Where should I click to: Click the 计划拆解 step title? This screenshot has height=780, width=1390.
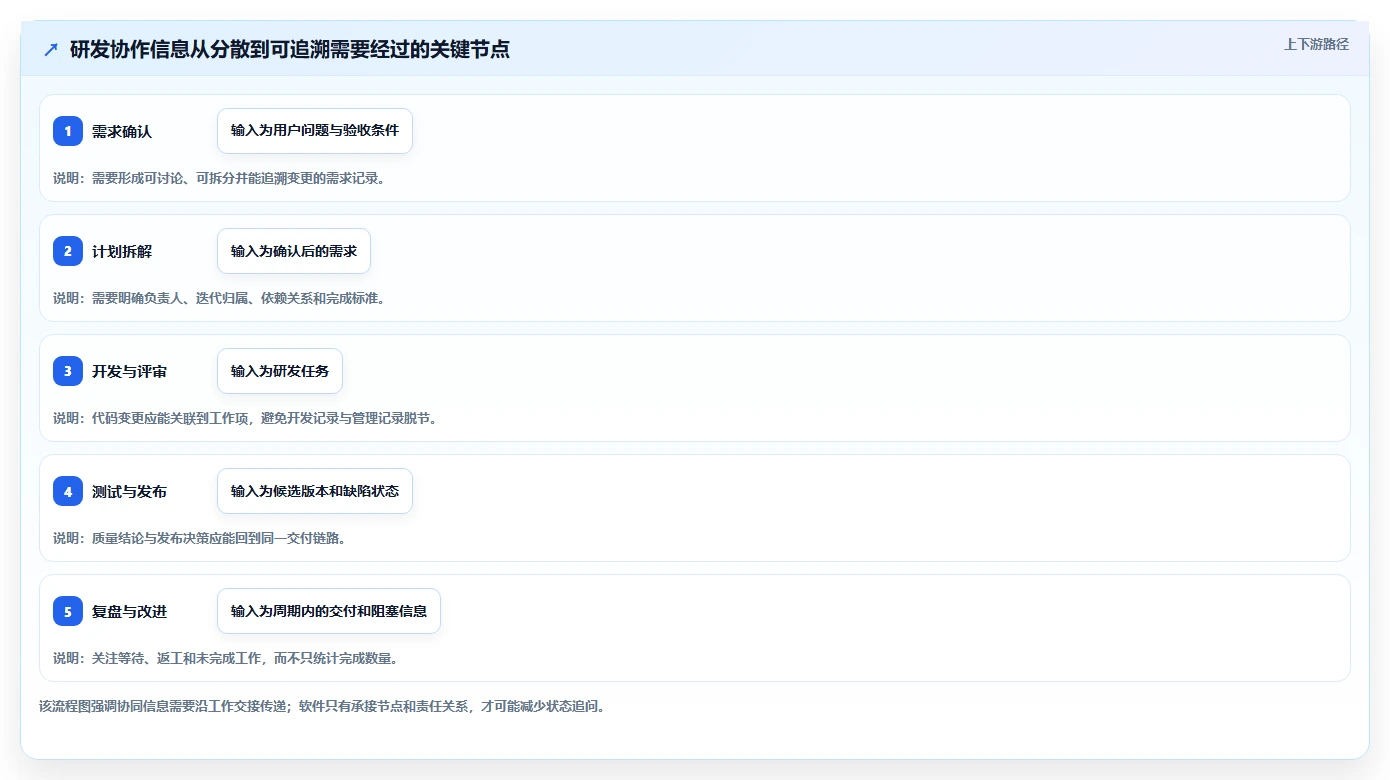pyautogui.click(x=122, y=251)
